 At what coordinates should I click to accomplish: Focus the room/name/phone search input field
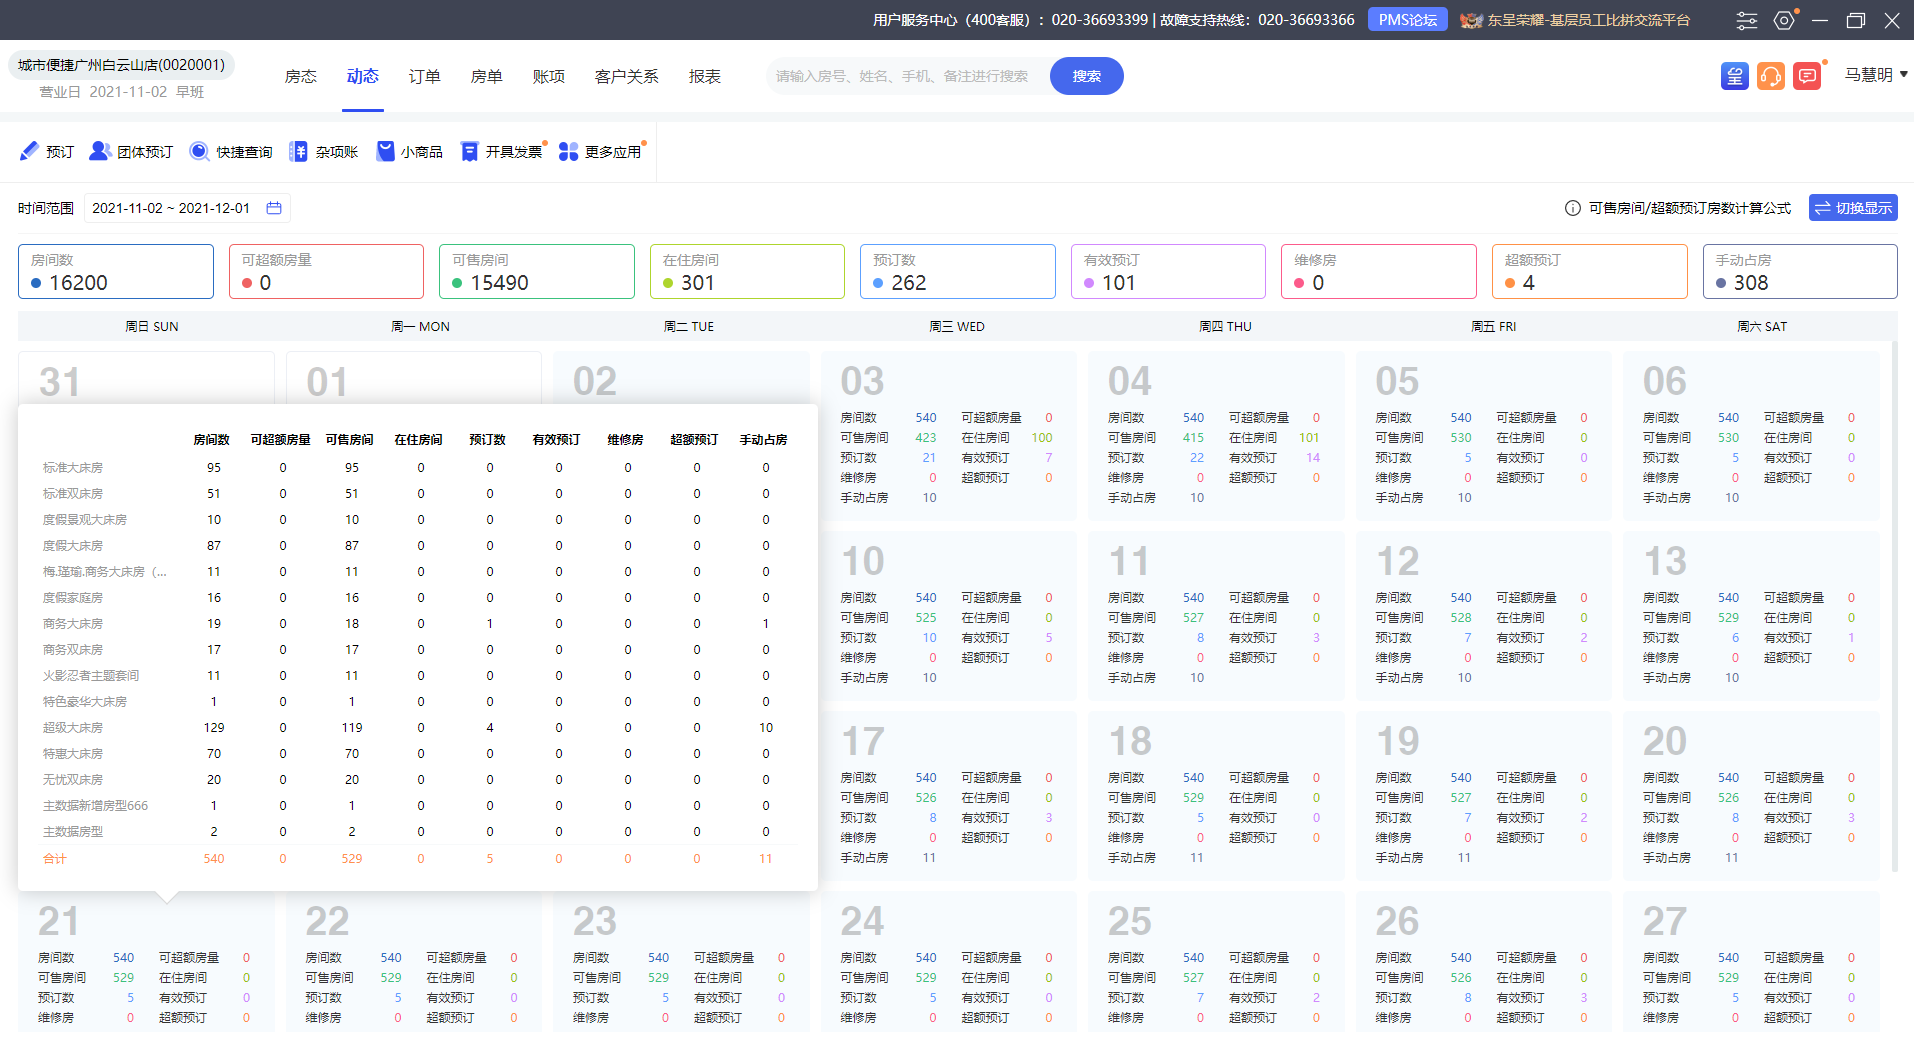click(908, 76)
